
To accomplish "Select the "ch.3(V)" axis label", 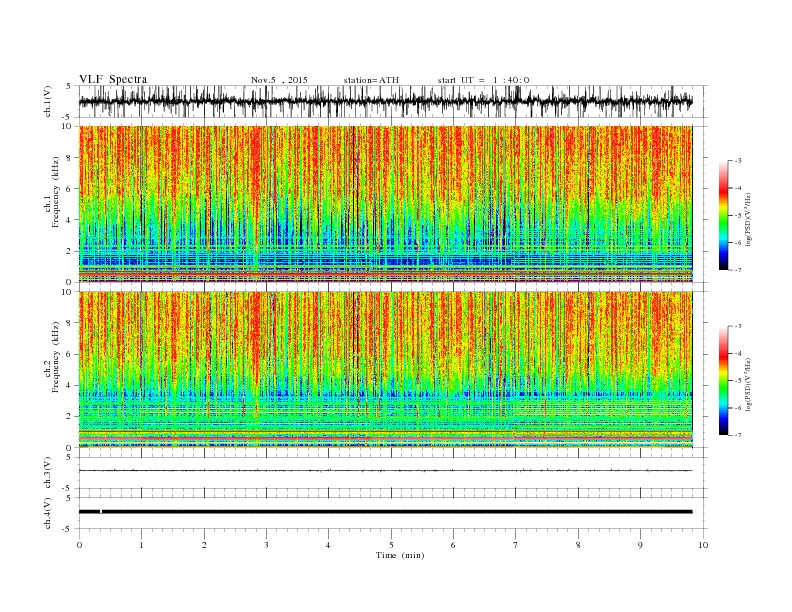I will pyautogui.click(x=48, y=473).
